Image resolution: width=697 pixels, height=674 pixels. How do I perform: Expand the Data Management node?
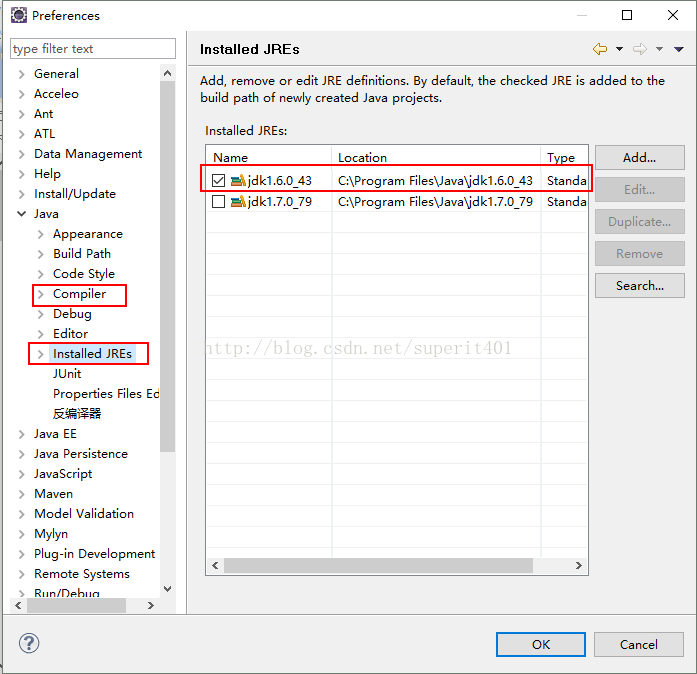click(x=21, y=154)
